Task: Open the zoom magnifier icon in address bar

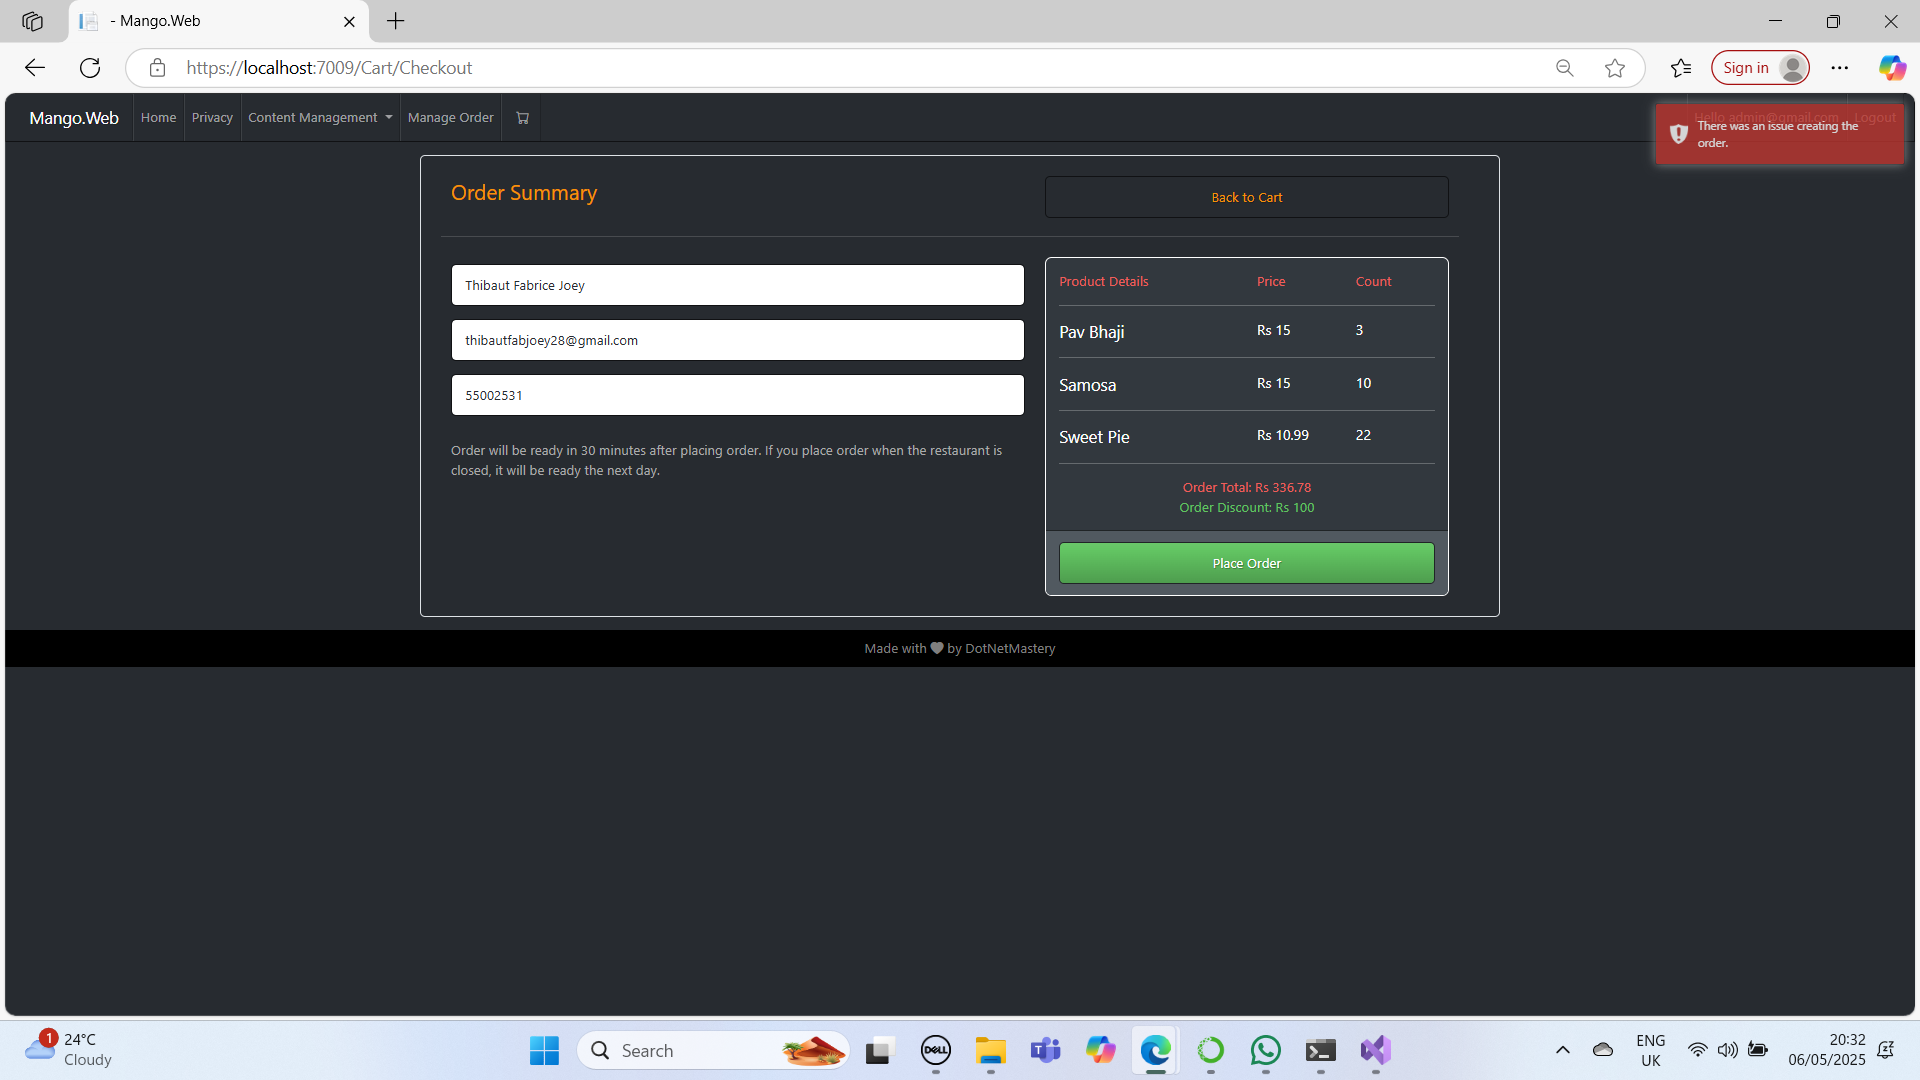Action: coord(1565,68)
